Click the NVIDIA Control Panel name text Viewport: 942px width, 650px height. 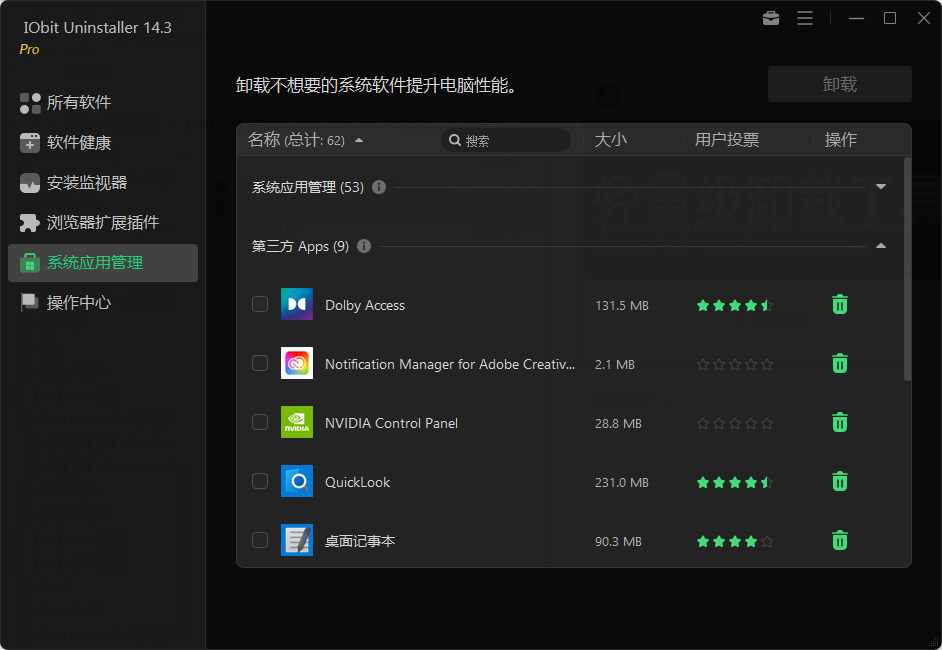coord(391,423)
